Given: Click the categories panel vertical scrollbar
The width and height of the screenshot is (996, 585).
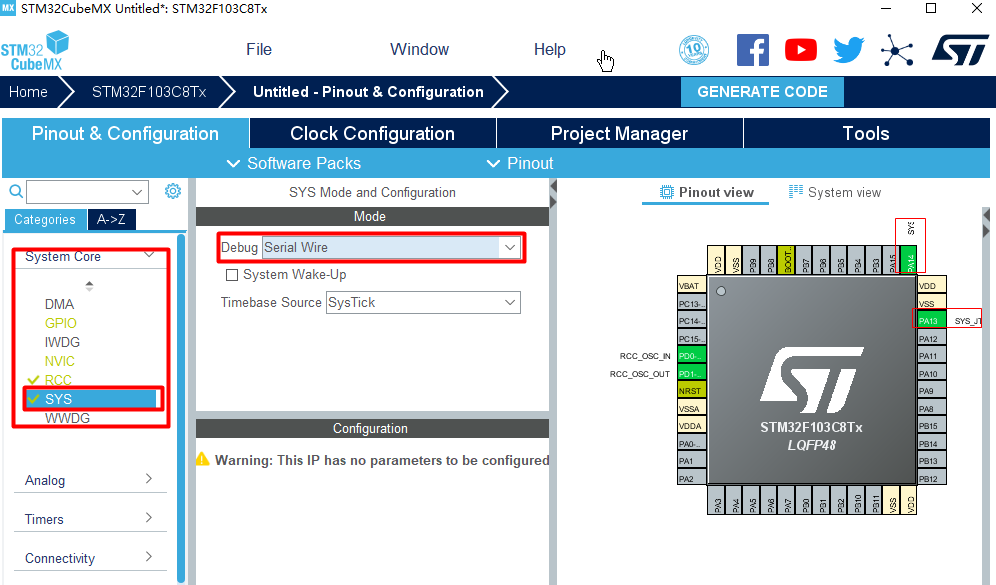Looking at the screenshot, I should 181,408.
